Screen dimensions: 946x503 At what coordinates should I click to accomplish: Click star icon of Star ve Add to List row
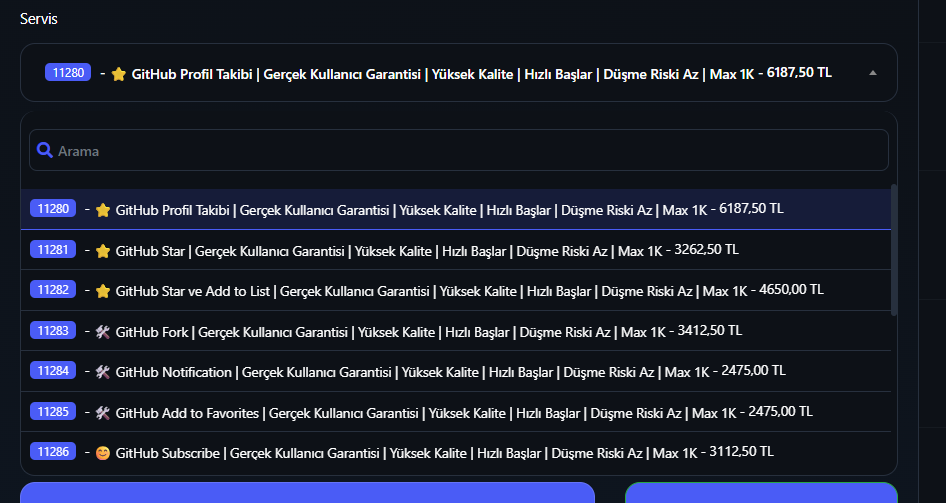(103, 291)
